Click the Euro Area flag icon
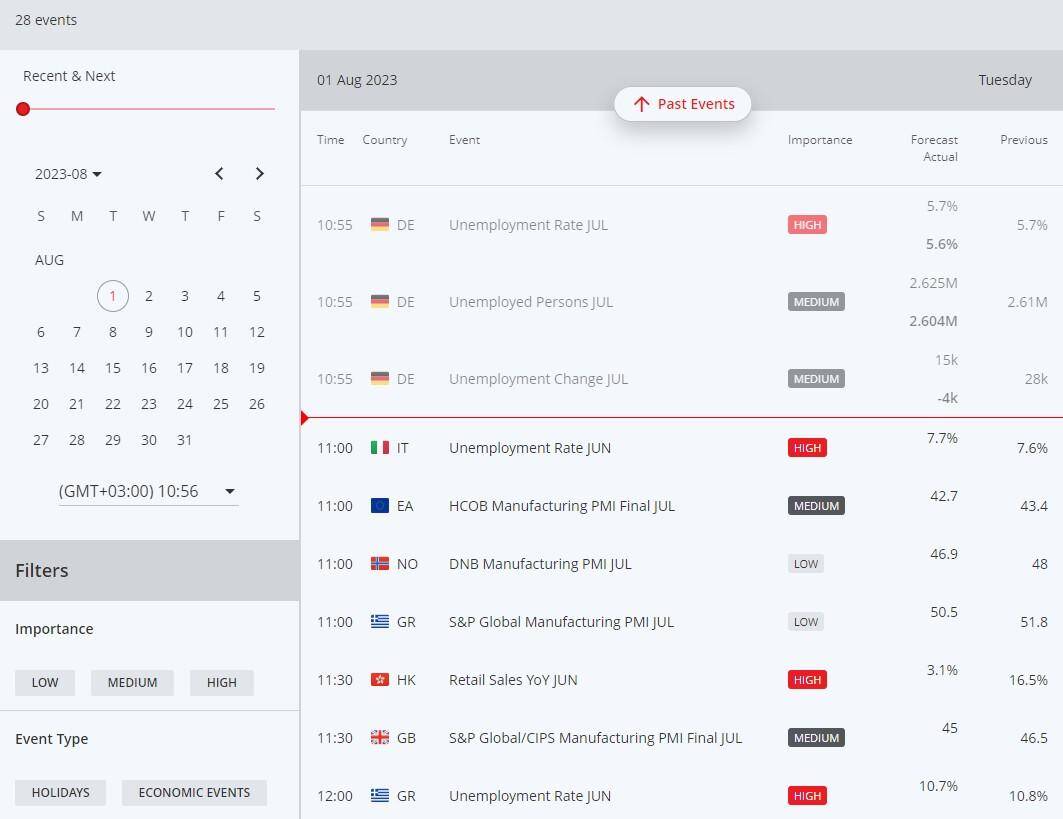1063x819 pixels. (x=380, y=506)
